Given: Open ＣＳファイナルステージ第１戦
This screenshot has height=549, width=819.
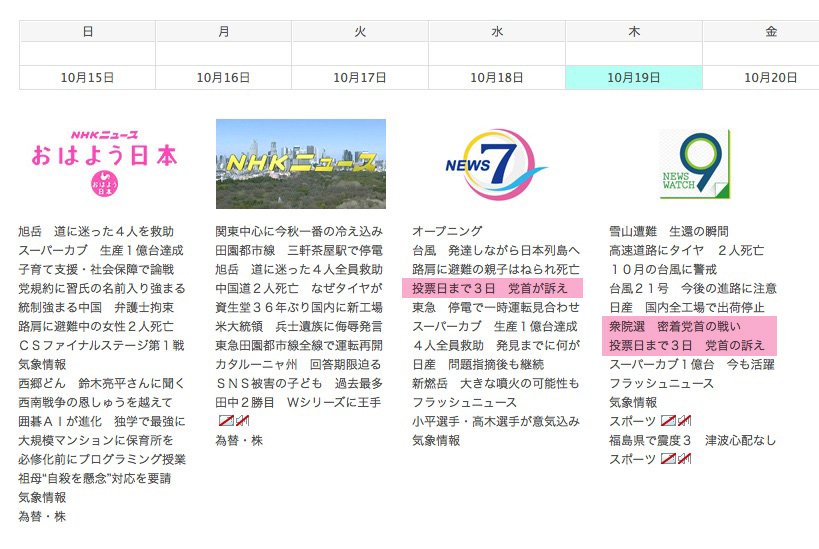Looking at the screenshot, I should click(101, 345).
